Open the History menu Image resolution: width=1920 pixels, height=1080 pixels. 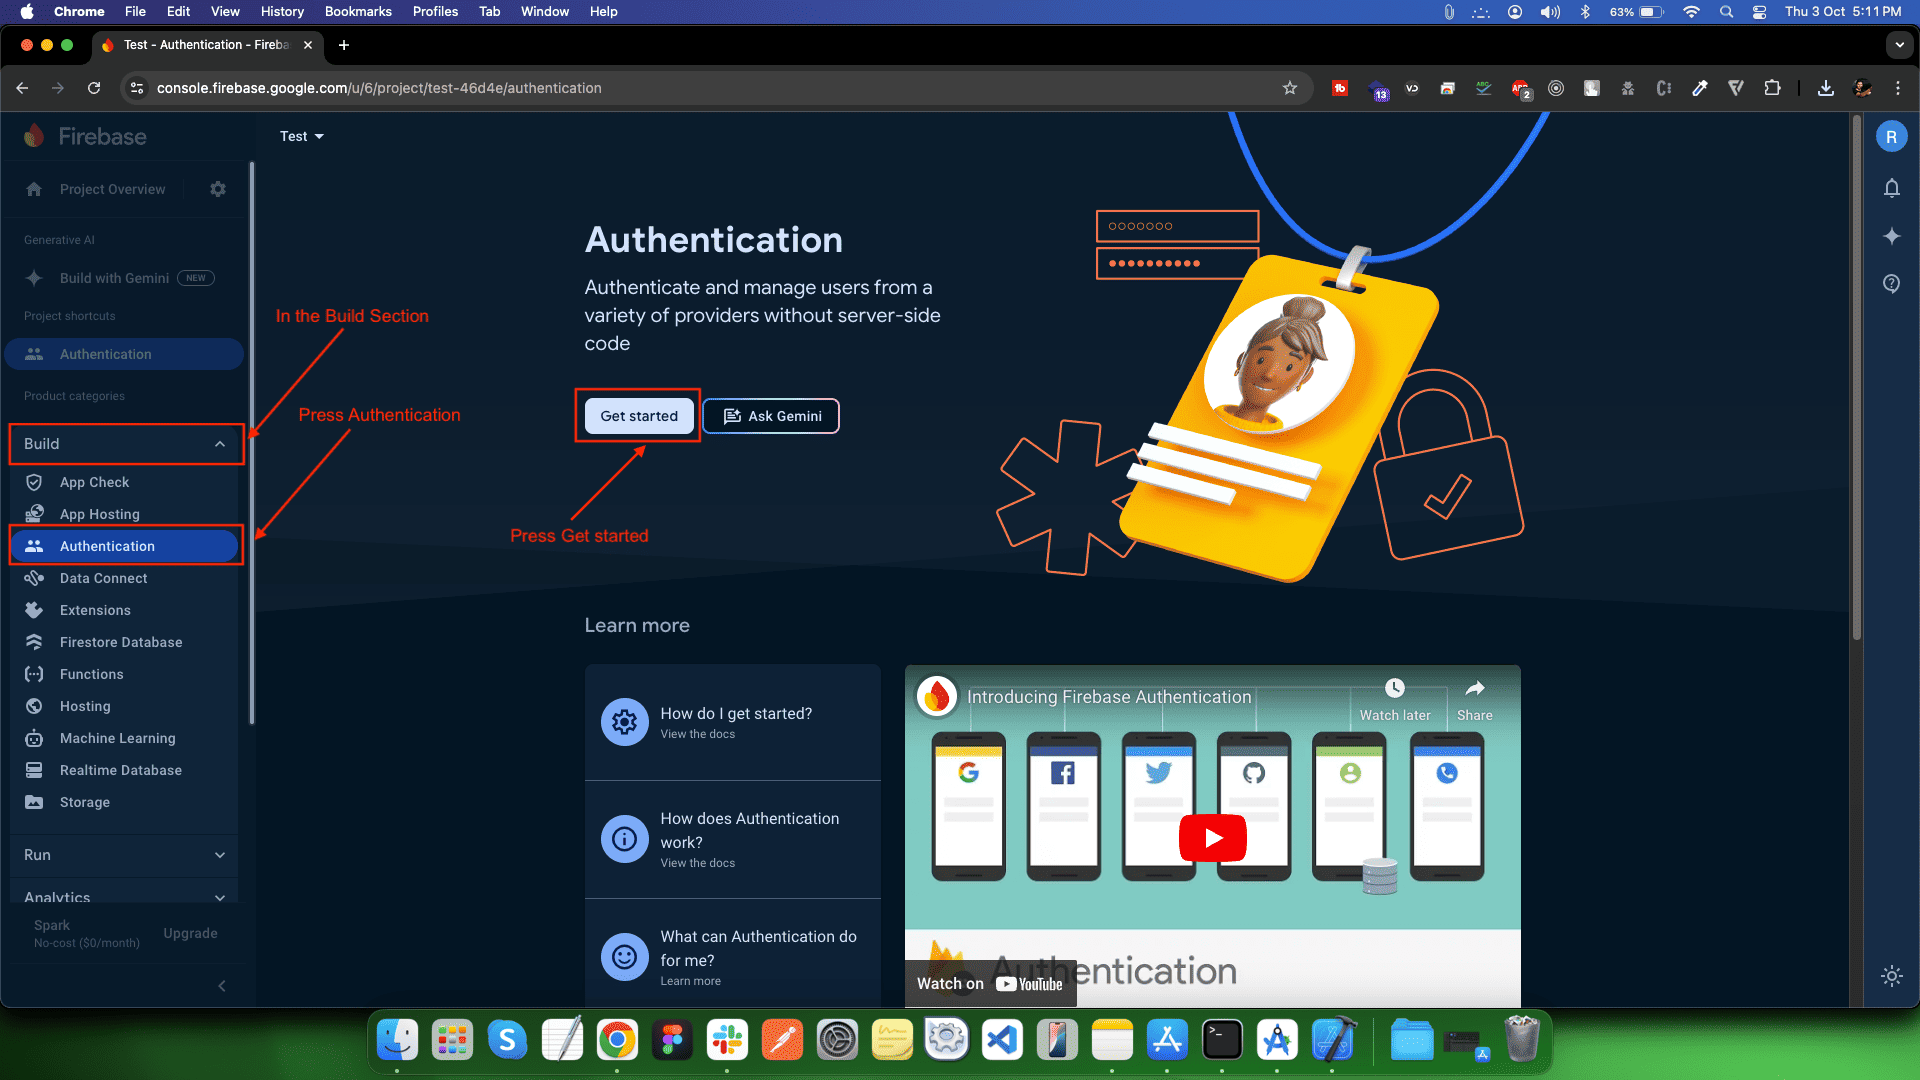[281, 11]
